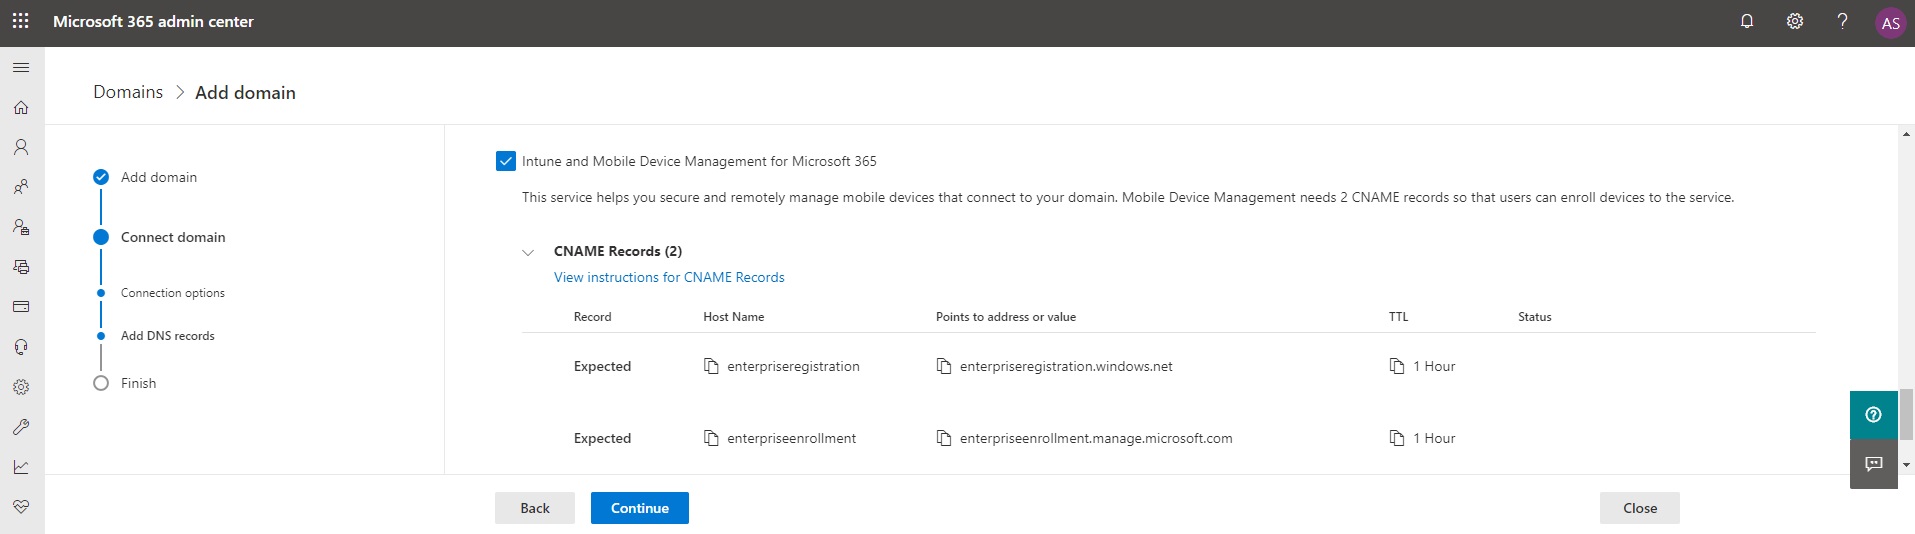1915x534 pixels.
Task: Click the TTL column header
Action: click(1398, 317)
